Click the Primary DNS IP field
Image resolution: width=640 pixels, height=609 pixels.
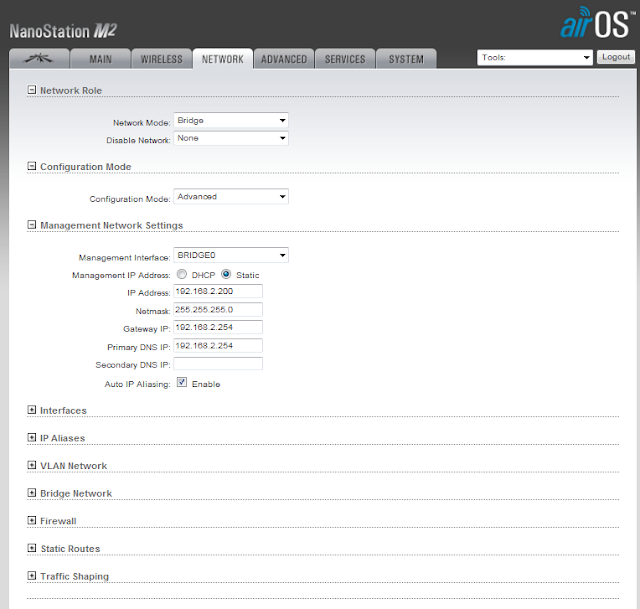218,346
